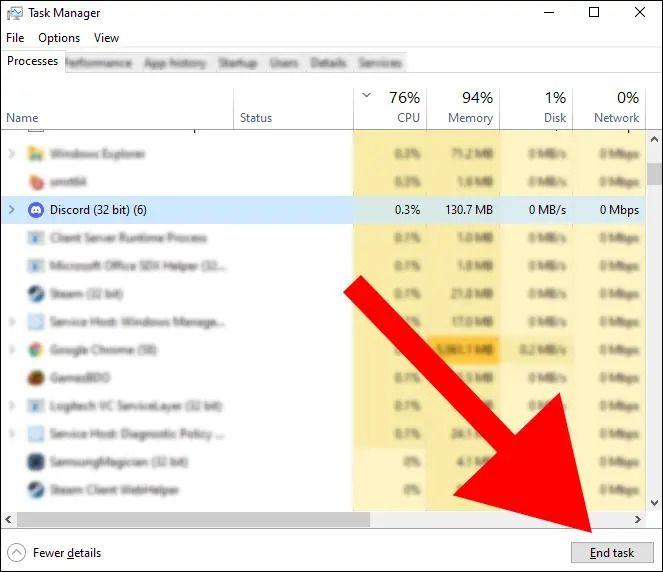The image size is (663, 572).
Task: Click the vertical scrollbar up arrow
Action: [x=654, y=139]
